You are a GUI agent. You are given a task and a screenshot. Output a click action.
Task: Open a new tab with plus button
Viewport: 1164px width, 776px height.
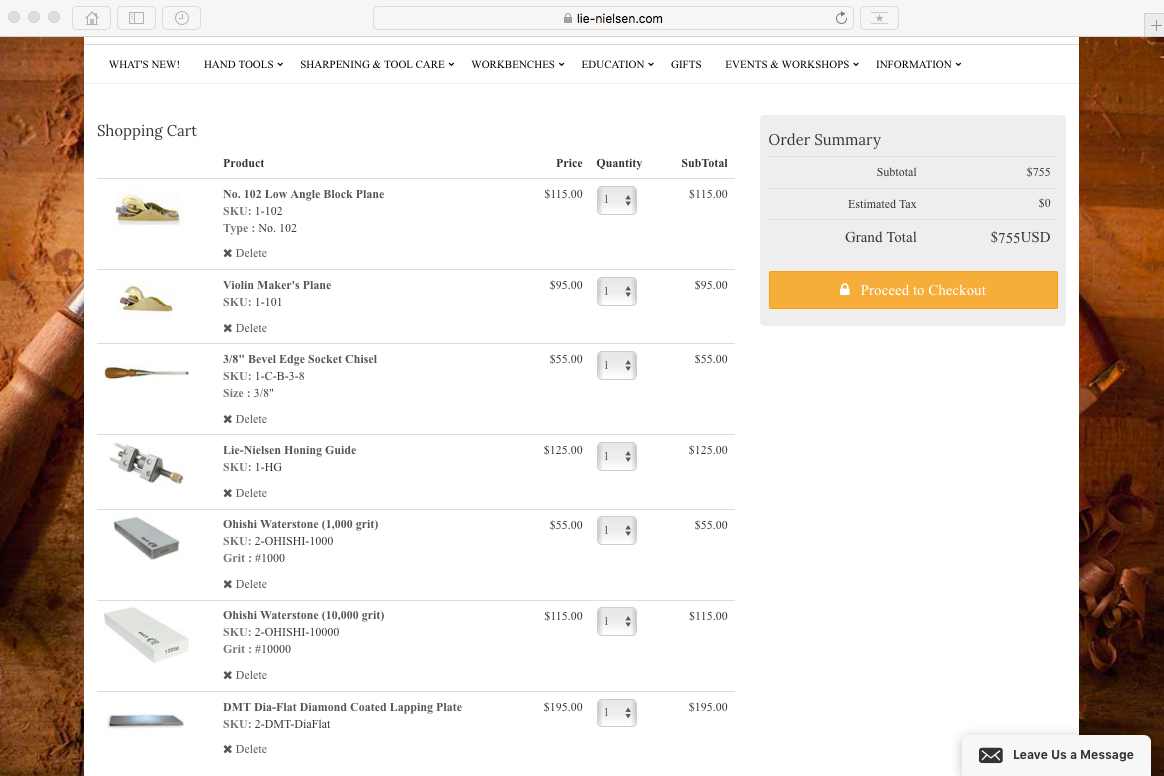pyautogui.click(x=1154, y=26)
